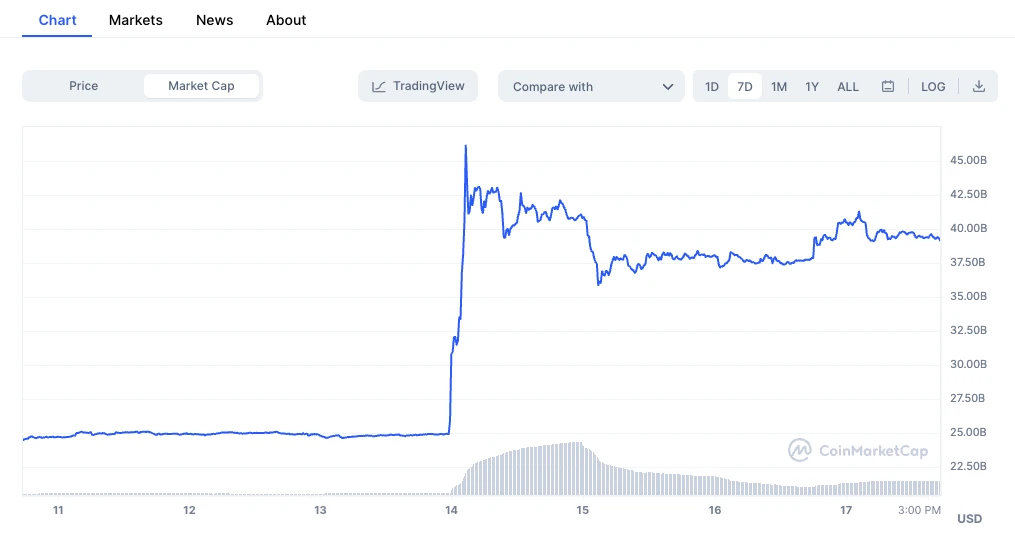The image size is (1015, 540).
Task: Switch chart to Market Cap view
Action: [x=201, y=86]
